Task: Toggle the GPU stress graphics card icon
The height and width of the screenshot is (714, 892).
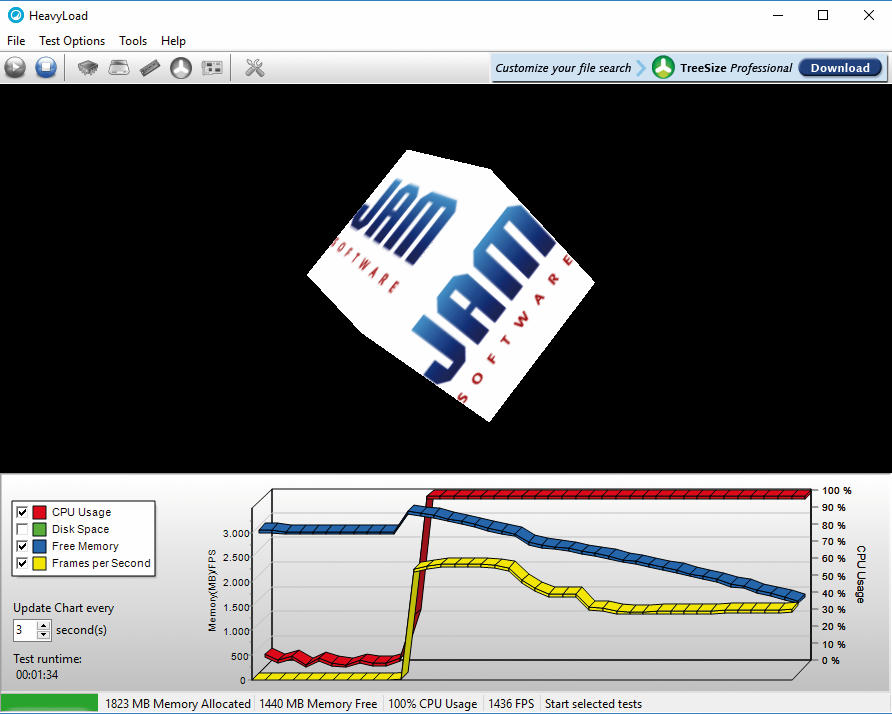Action: (x=212, y=68)
